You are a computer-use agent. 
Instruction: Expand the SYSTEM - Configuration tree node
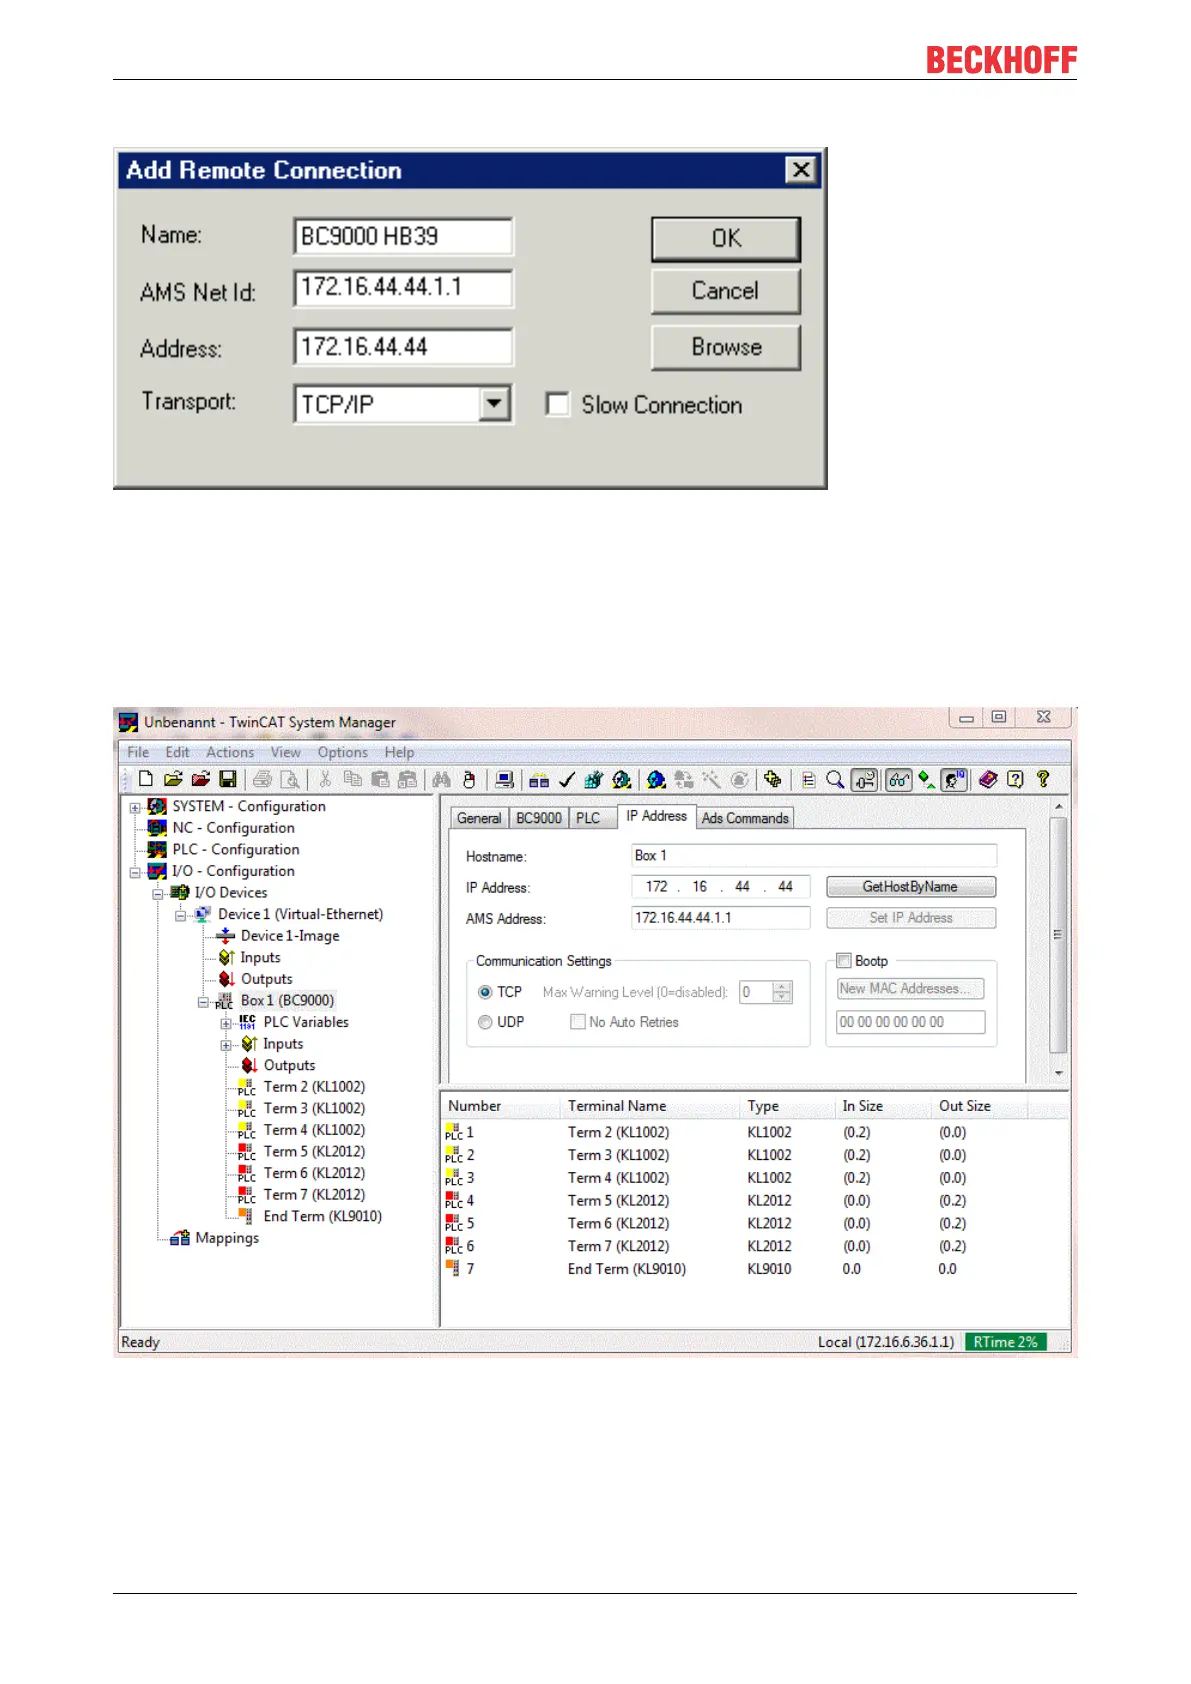[135, 807]
